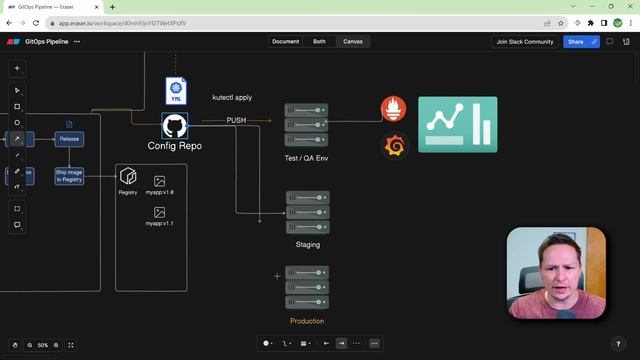Screen dimensions: 640x360
Task: Open more options in bottom line toolbar
Action: pos(374,344)
